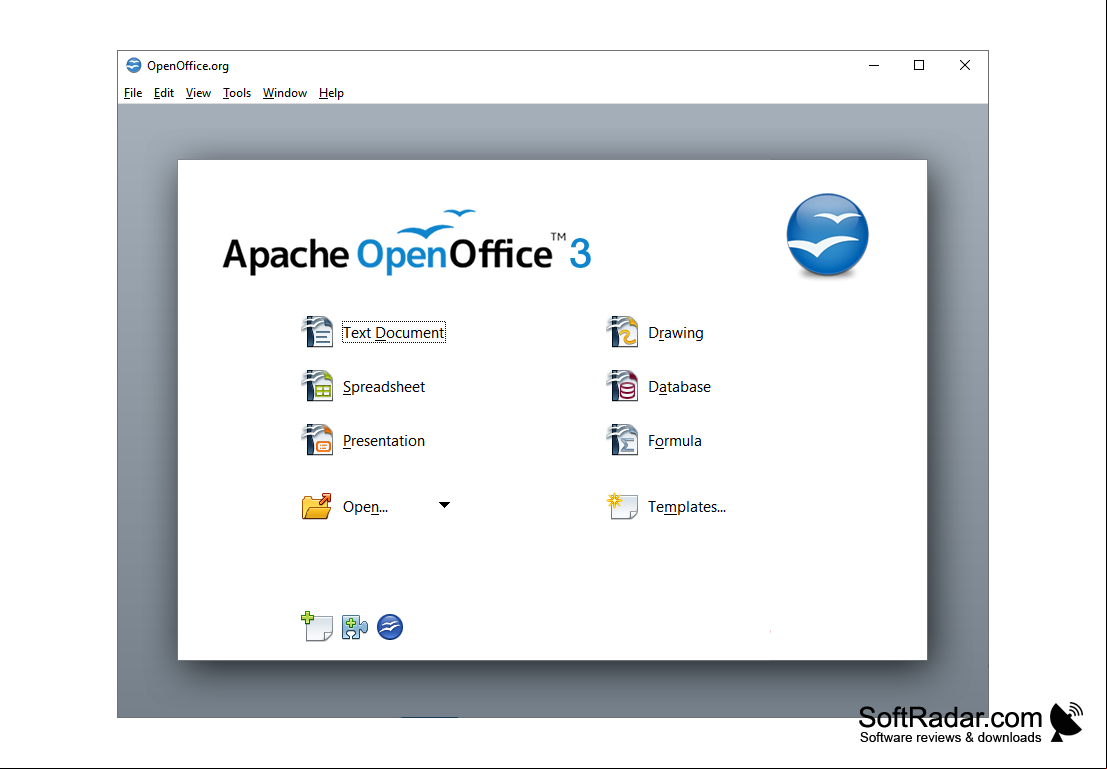
Task: Open the Edit menu
Action: (x=164, y=93)
